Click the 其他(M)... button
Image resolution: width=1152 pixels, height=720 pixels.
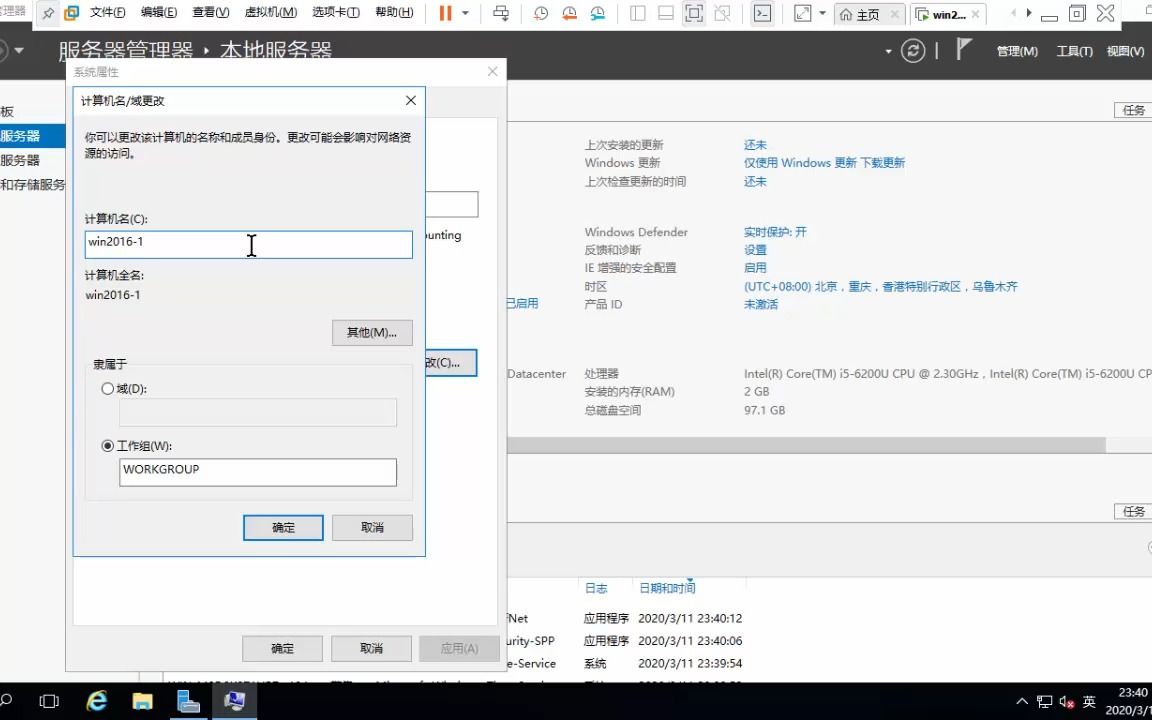coord(372,333)
